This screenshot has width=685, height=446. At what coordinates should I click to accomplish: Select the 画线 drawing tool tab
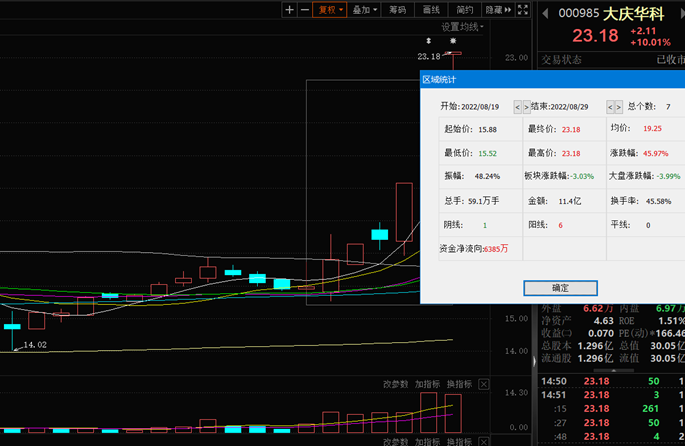point(431,10)
